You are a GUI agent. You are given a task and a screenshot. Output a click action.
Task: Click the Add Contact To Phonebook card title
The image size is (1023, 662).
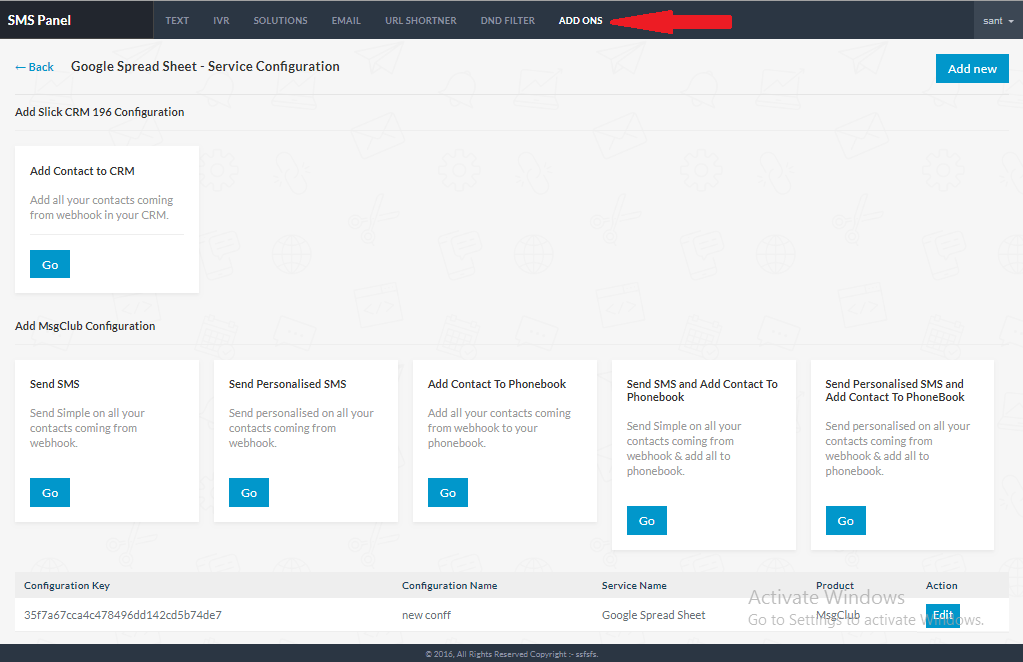[497, 384]
